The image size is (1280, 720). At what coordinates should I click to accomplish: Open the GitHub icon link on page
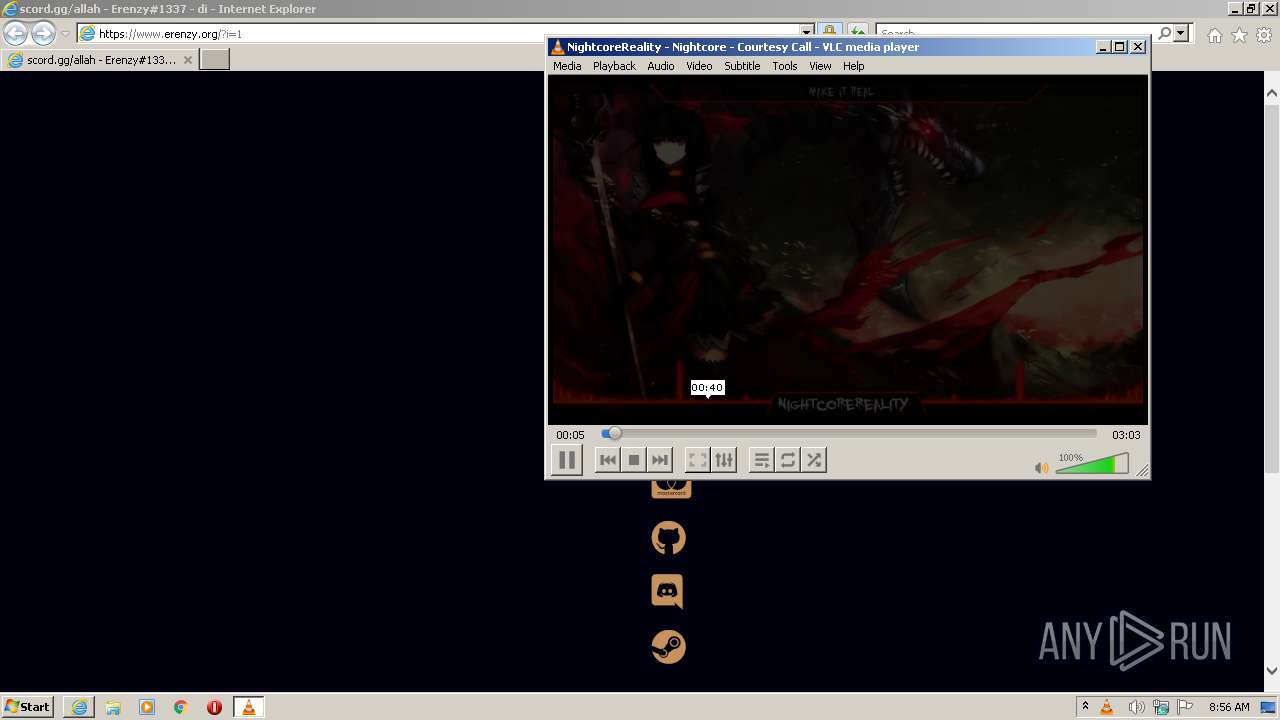tap(668, 538)
